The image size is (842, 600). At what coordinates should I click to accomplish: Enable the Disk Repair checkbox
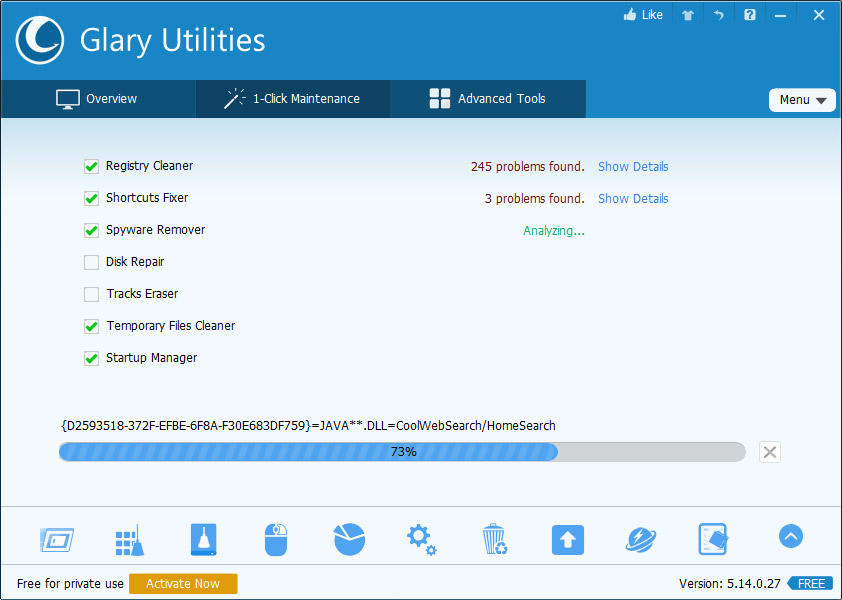[x=92, y=263]
